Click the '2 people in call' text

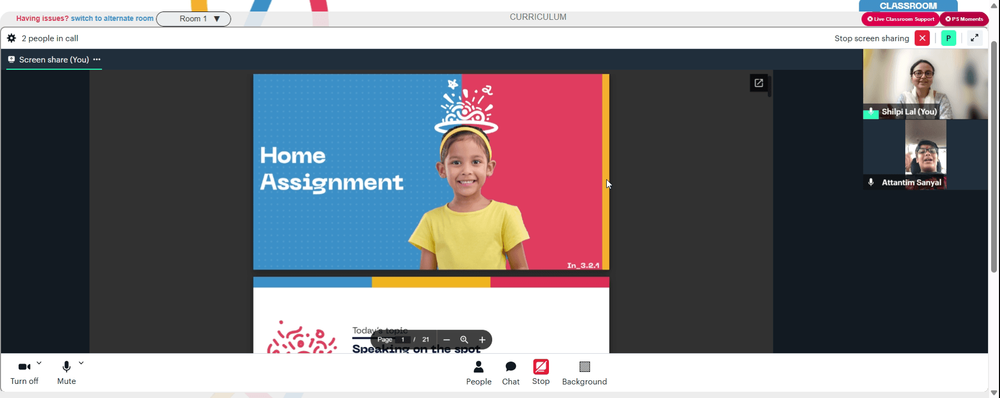point(50,38)
